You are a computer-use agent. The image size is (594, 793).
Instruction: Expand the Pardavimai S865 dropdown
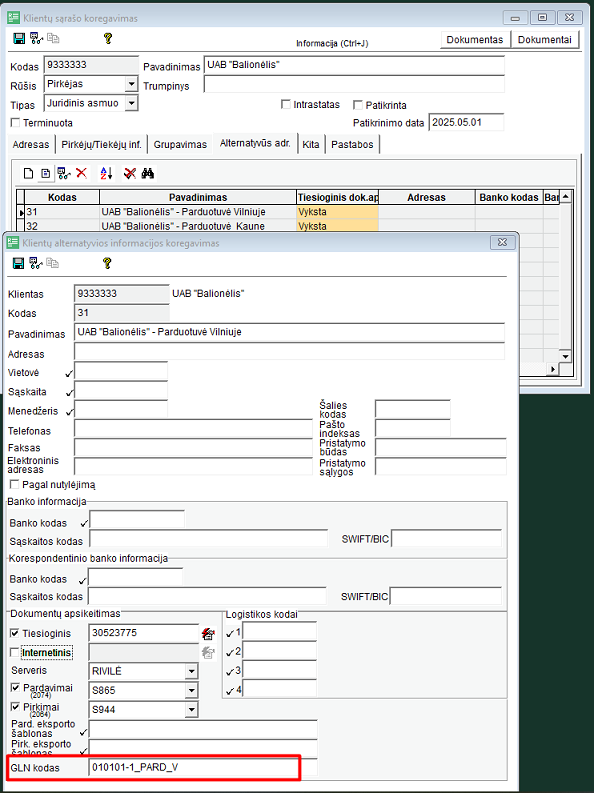point(191,691)
